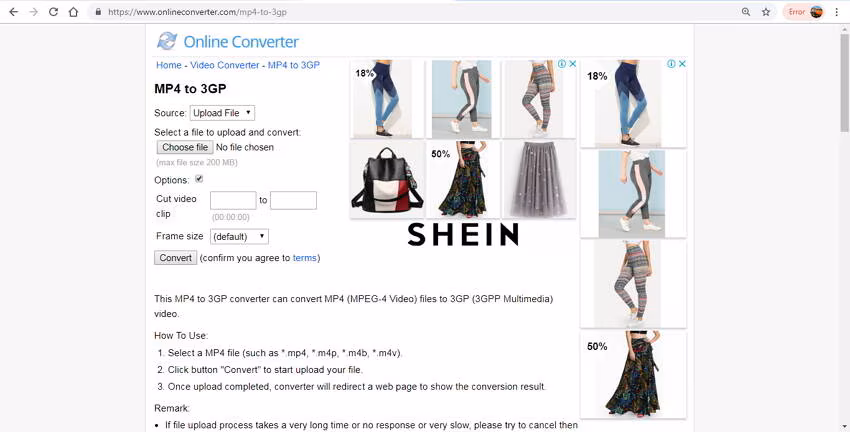The height and width of the screenshot is (432, 850).
Task: Open the Home breadcrumb link
Action: pyautogui.click(x=169, y=65)
